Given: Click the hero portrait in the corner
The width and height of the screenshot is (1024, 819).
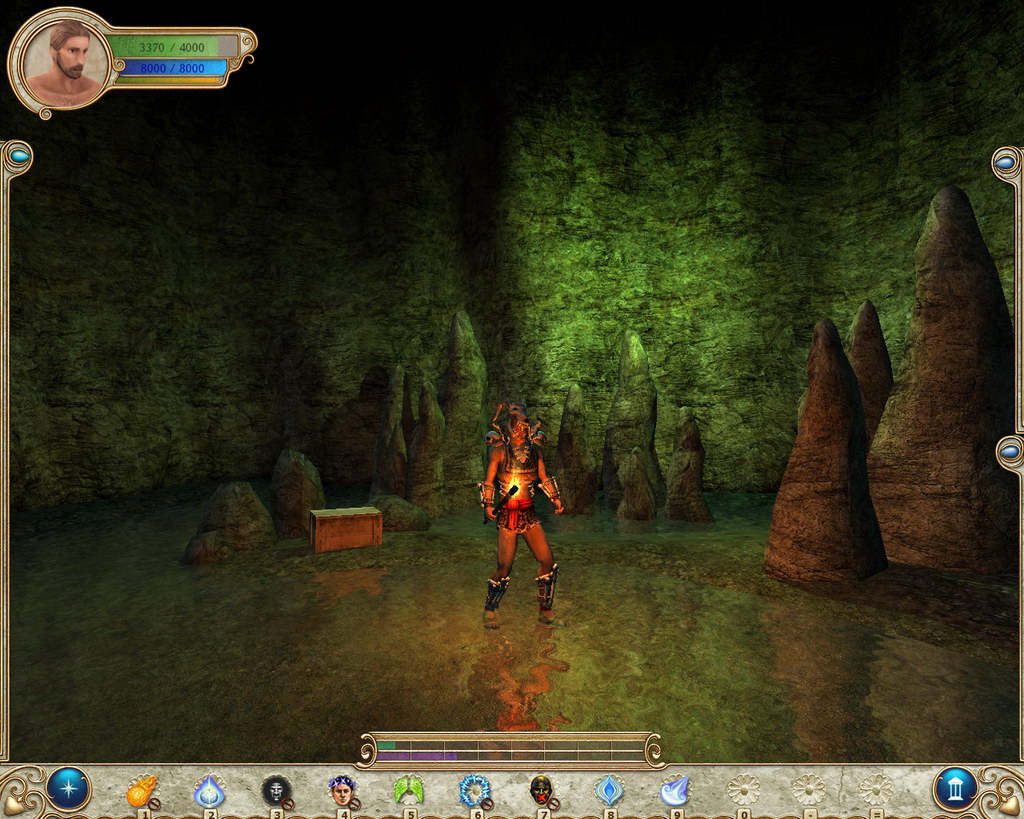Looking at the screenshot, I should tap(65, 62).
